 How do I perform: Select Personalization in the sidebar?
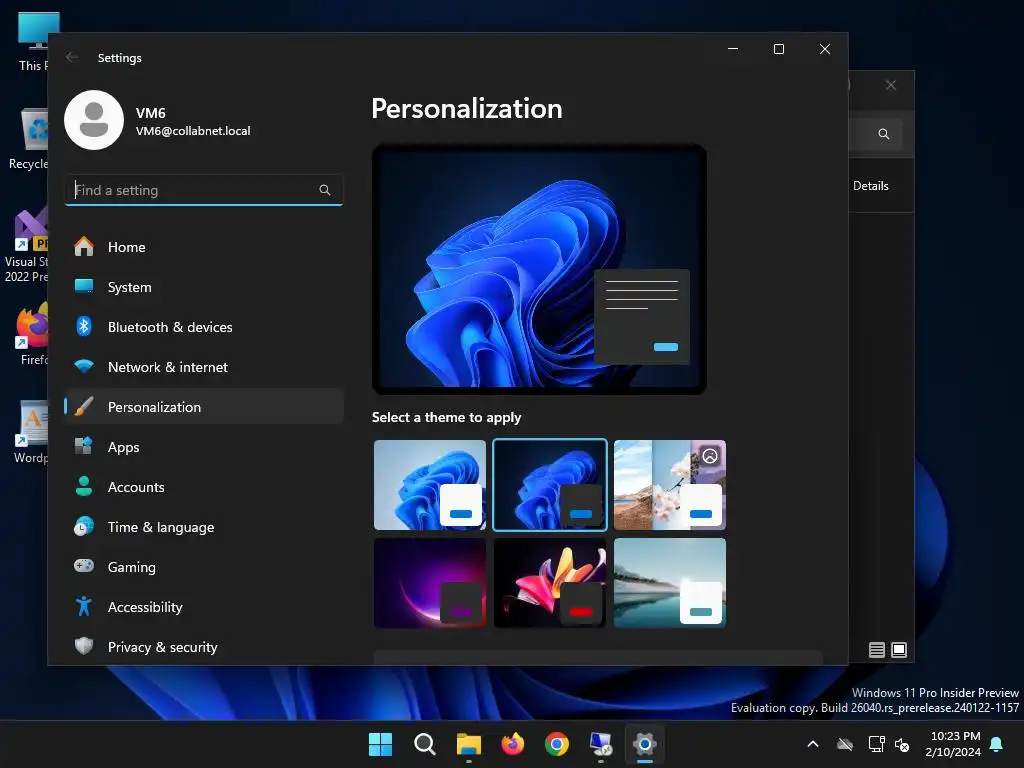204,407
